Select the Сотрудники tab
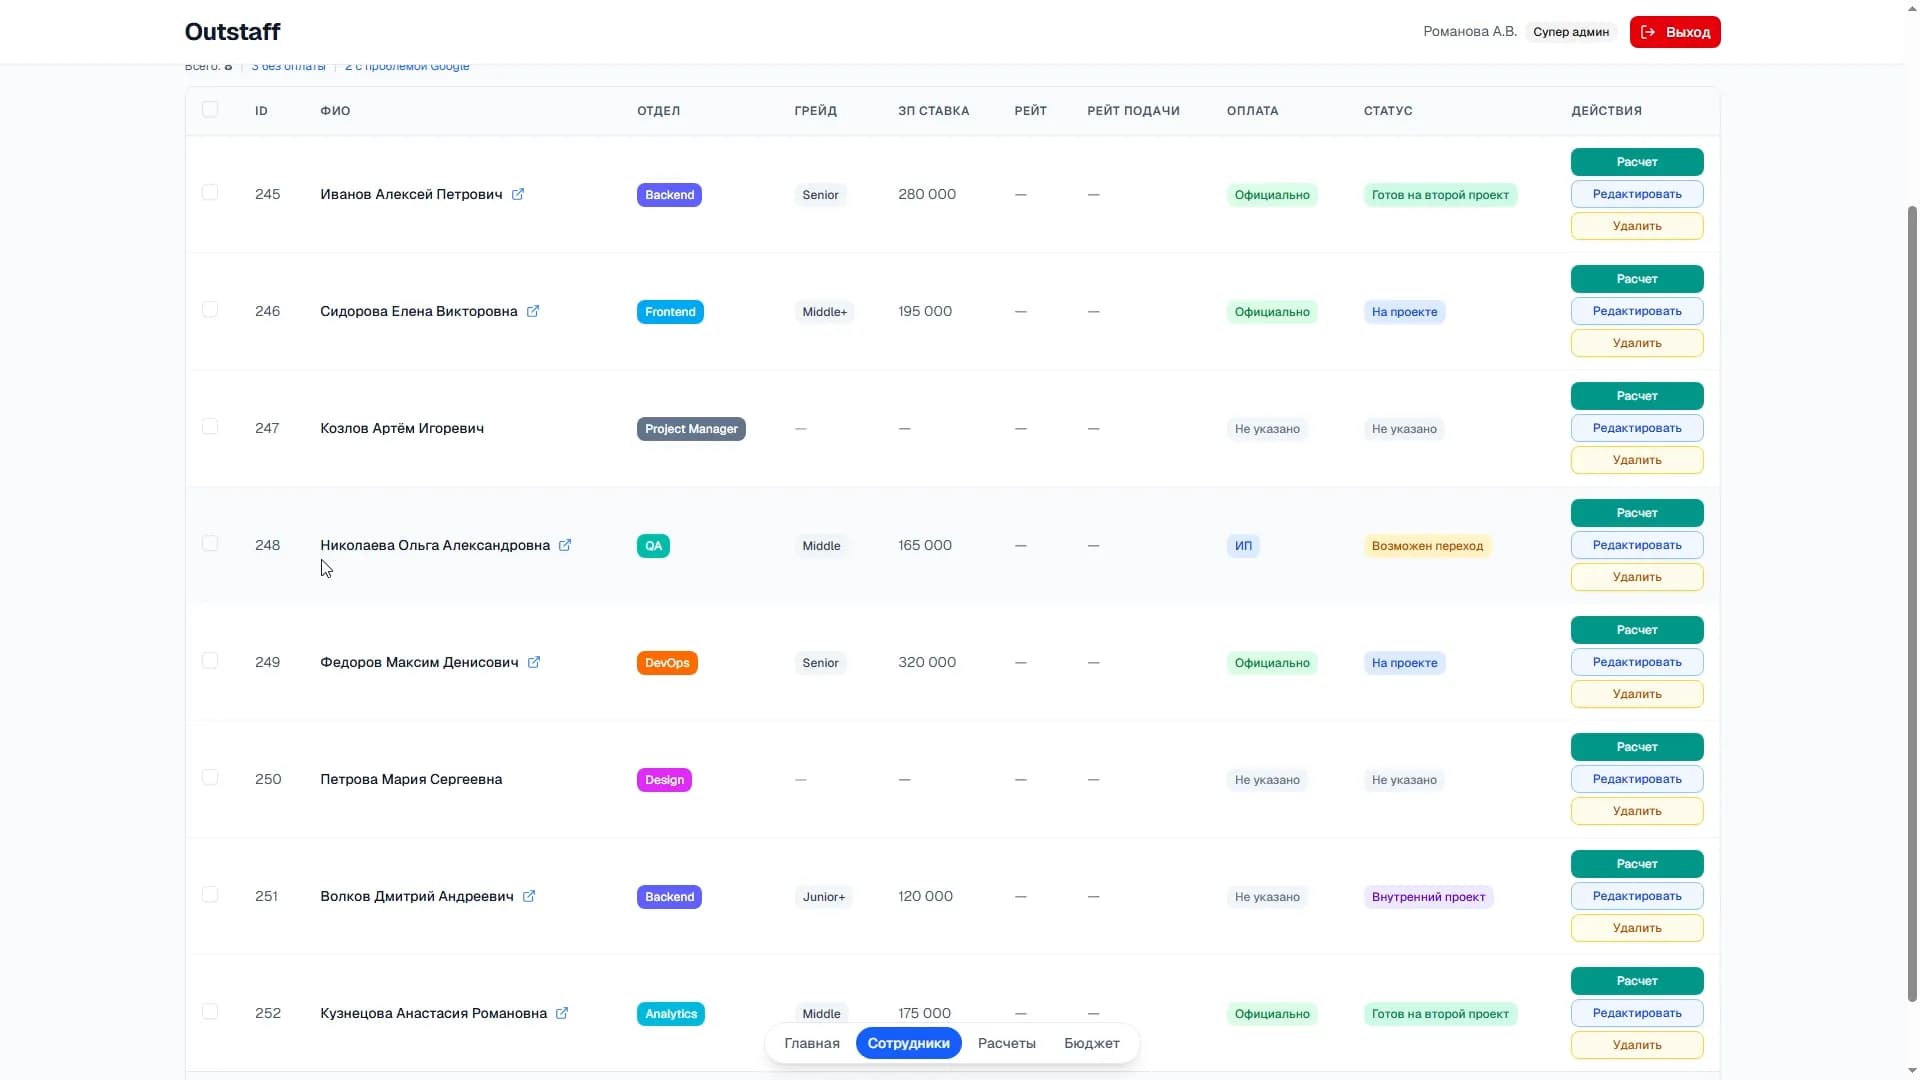 [x=909, y=1043]
